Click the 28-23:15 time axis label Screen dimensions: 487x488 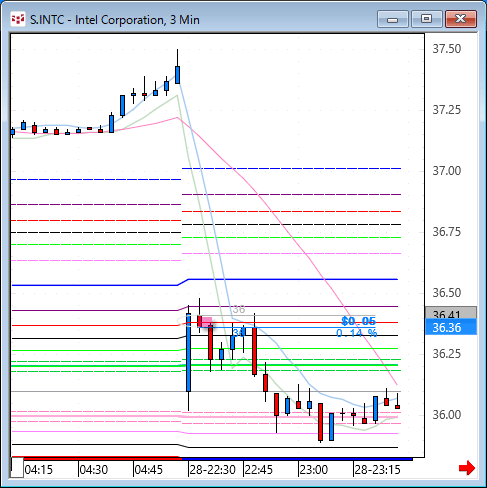coord(377,470)
